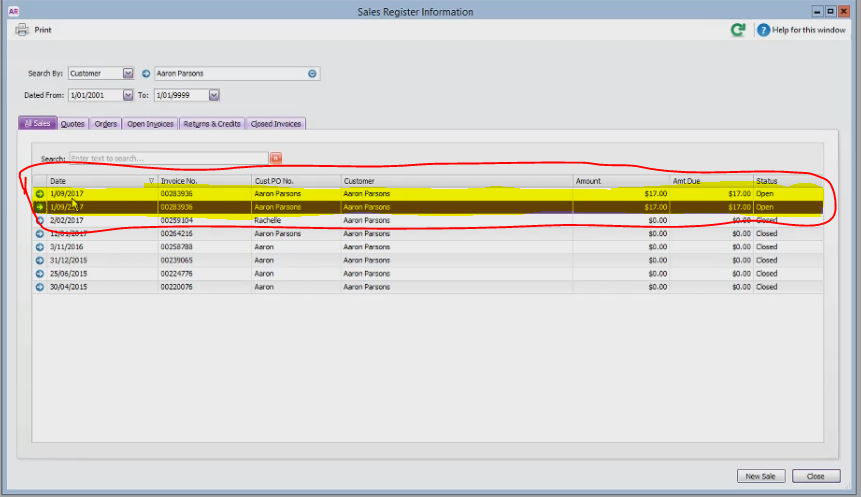Open the Dated From date picker dropdown
The height and width of the screenshot is (497, 861).
click(x=128, y=95)
